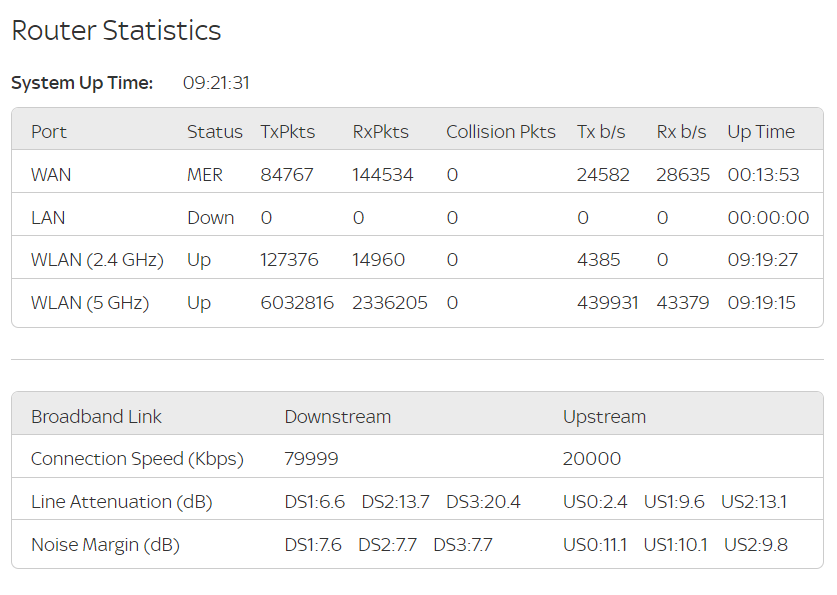Click the Port column header
Viewport: 837px width, 595px height.
[49, 132]
